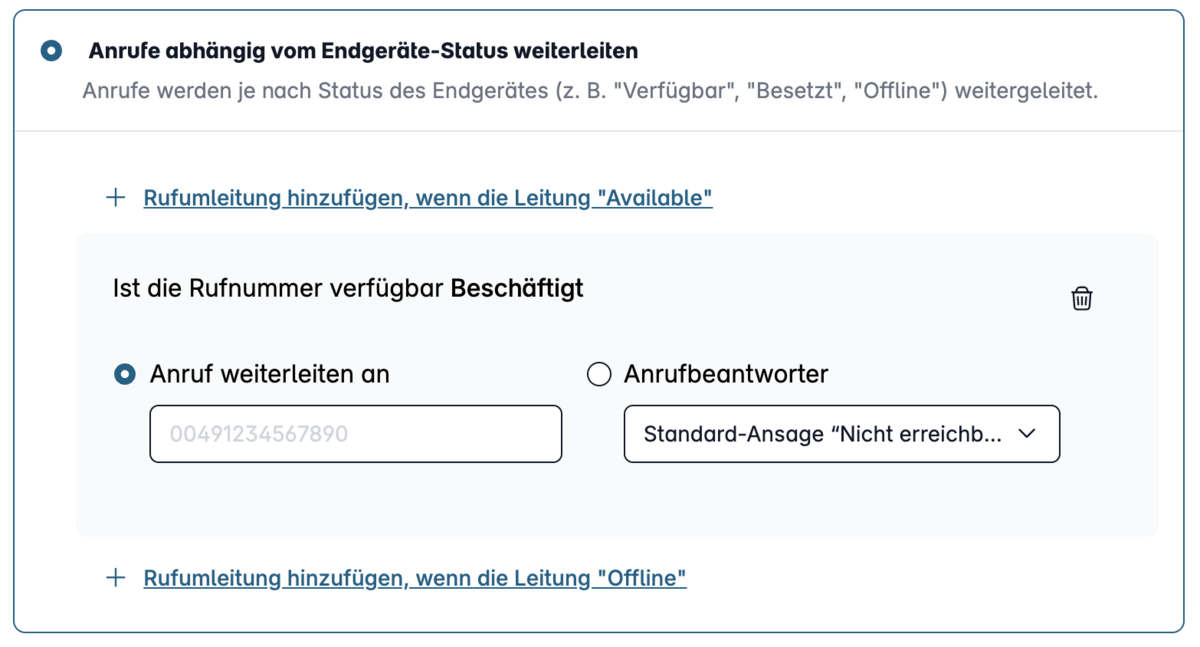
Task: Add call forwarding for line "Offline"
Action: tap(415, 578)
